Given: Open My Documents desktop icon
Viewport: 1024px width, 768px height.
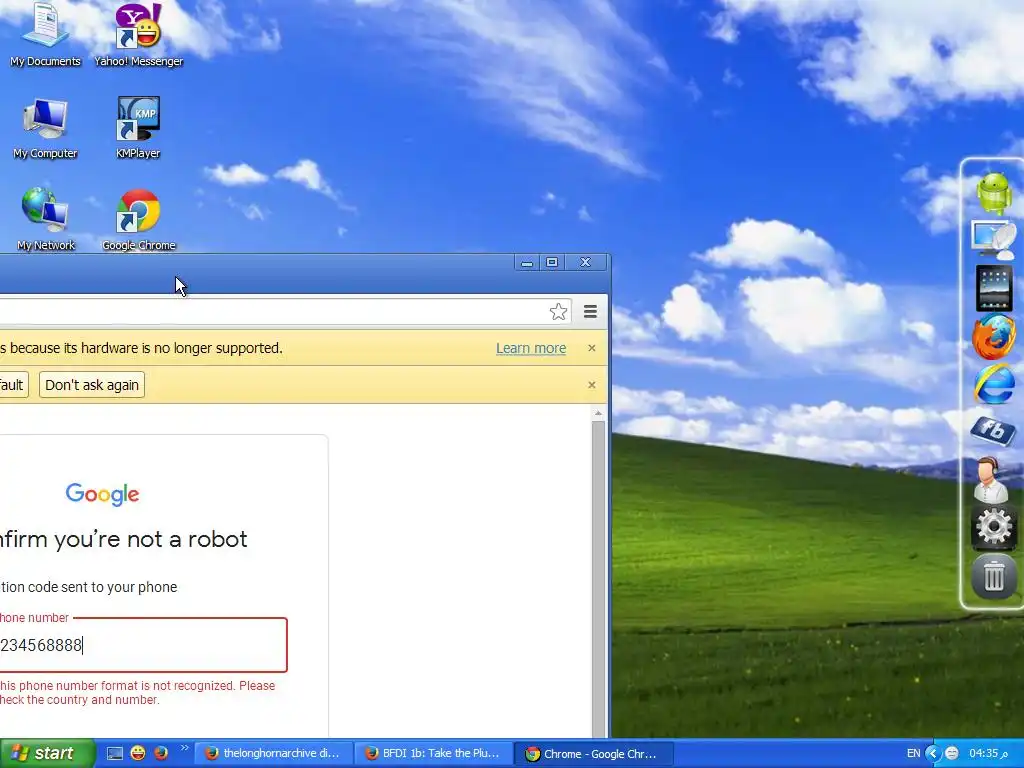Looking at the screenshot, I should click(x=45, y=35).
